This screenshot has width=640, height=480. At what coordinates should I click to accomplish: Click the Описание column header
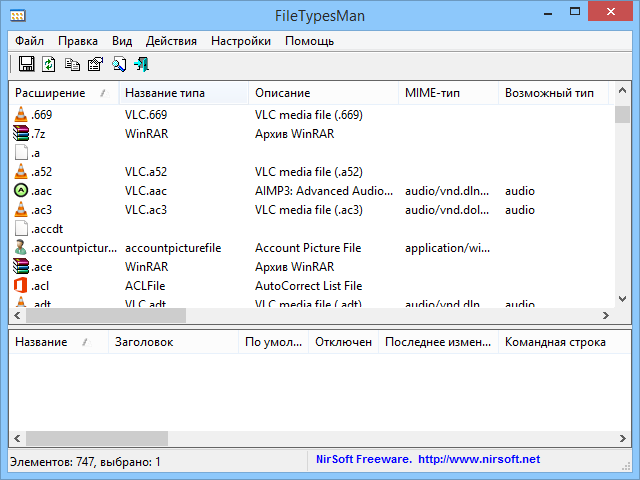283,93
